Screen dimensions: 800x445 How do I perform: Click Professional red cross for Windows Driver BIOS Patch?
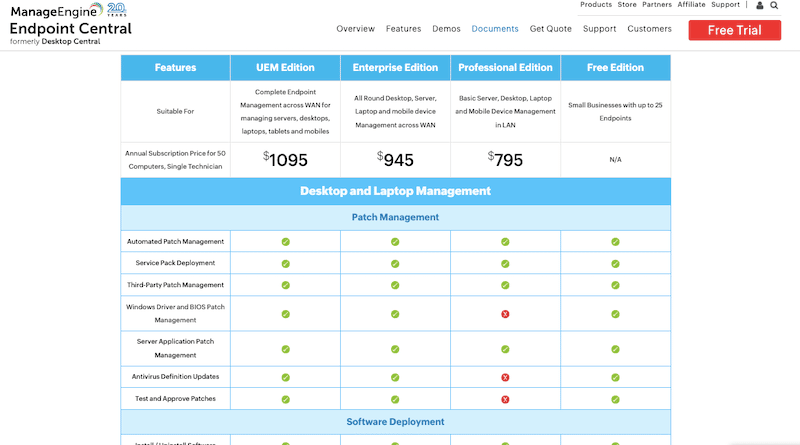[505, 314]
